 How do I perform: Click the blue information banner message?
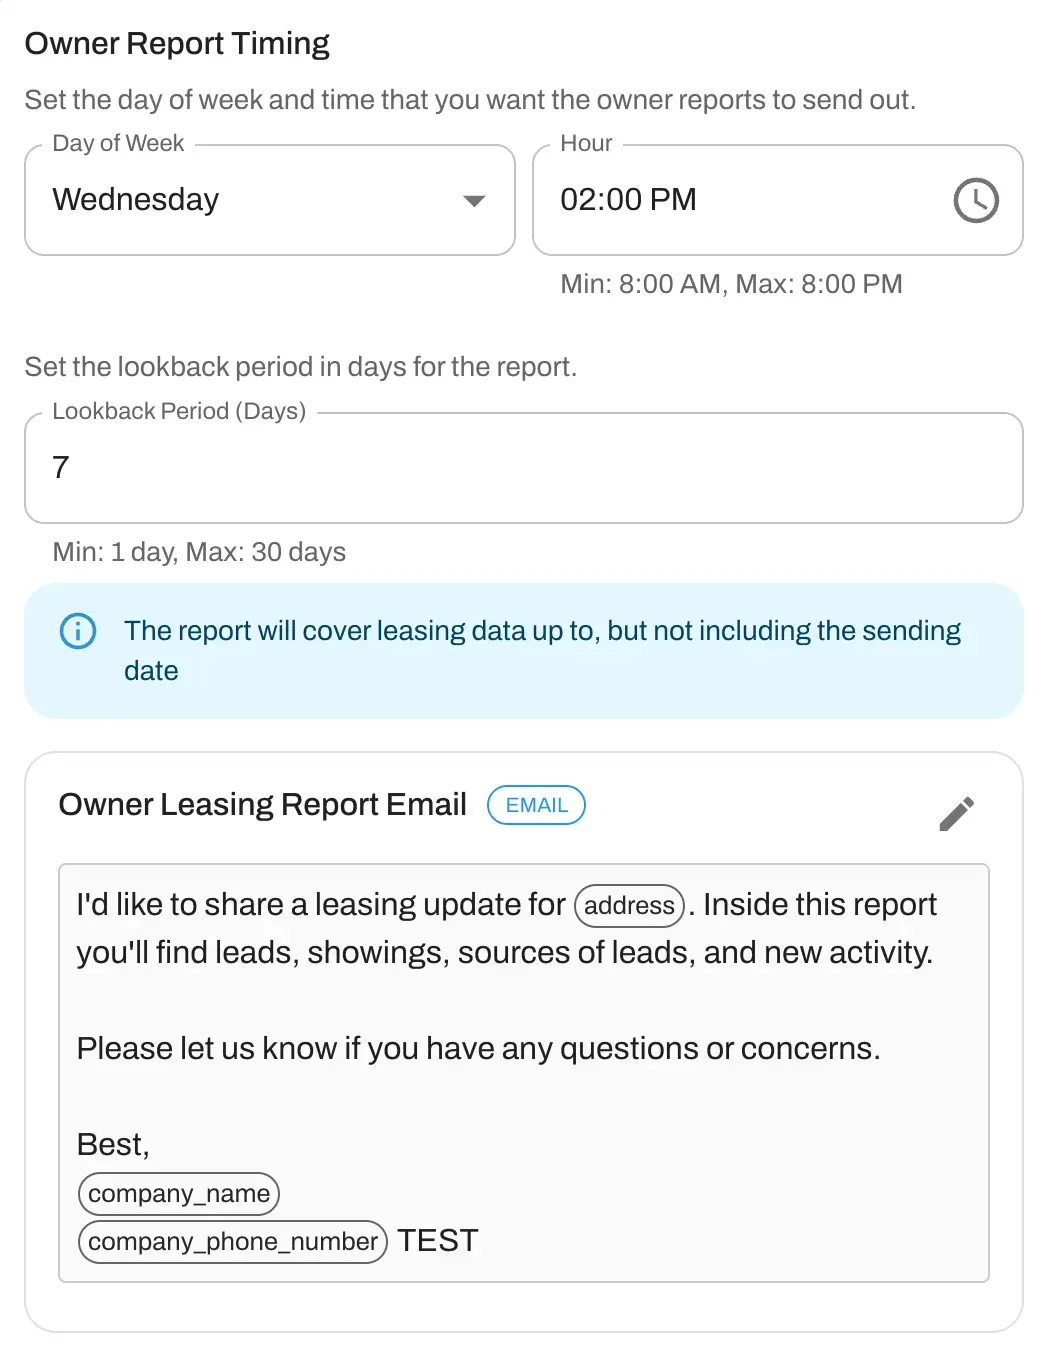541,650
